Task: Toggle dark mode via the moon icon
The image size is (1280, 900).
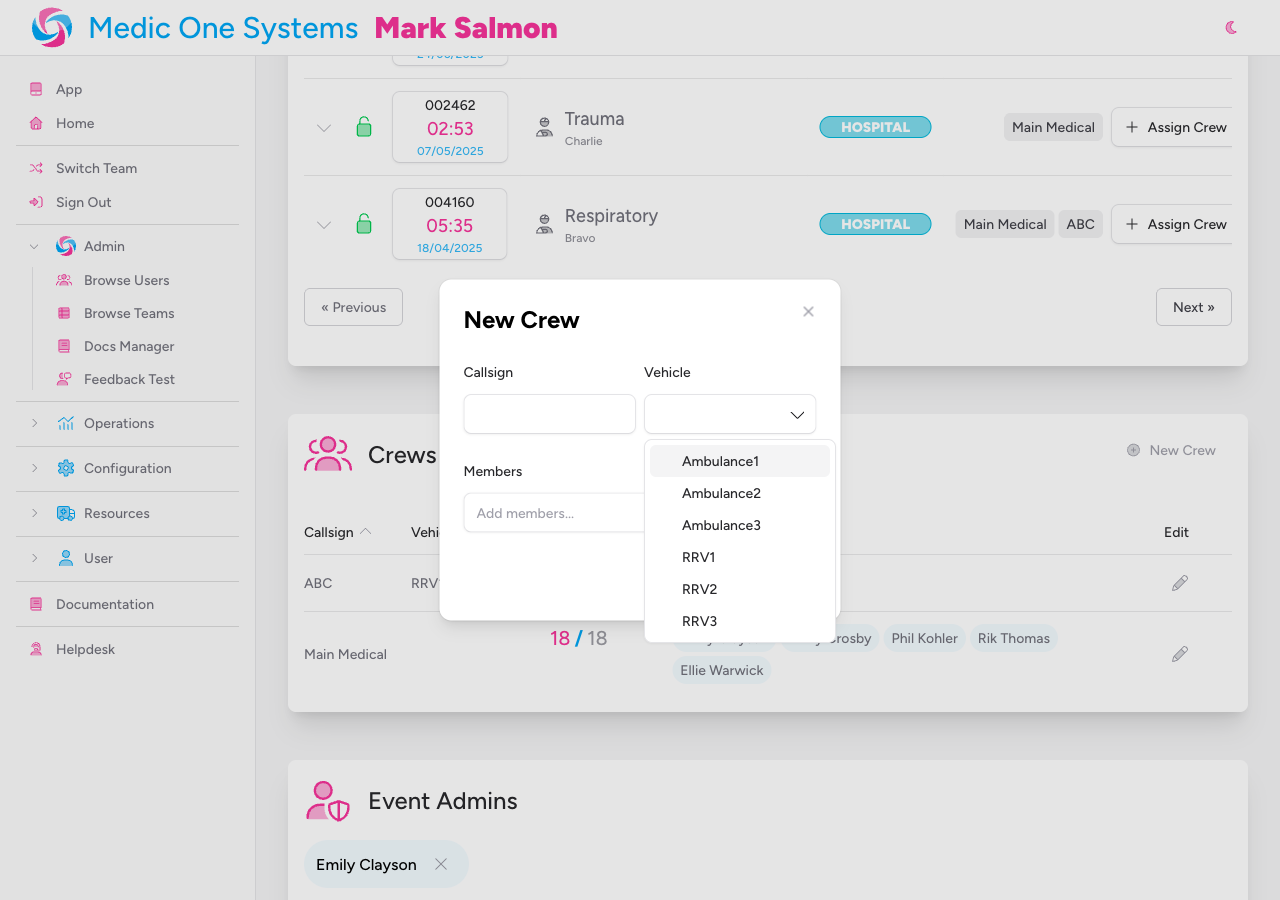Action: [x=1230, y=27]
